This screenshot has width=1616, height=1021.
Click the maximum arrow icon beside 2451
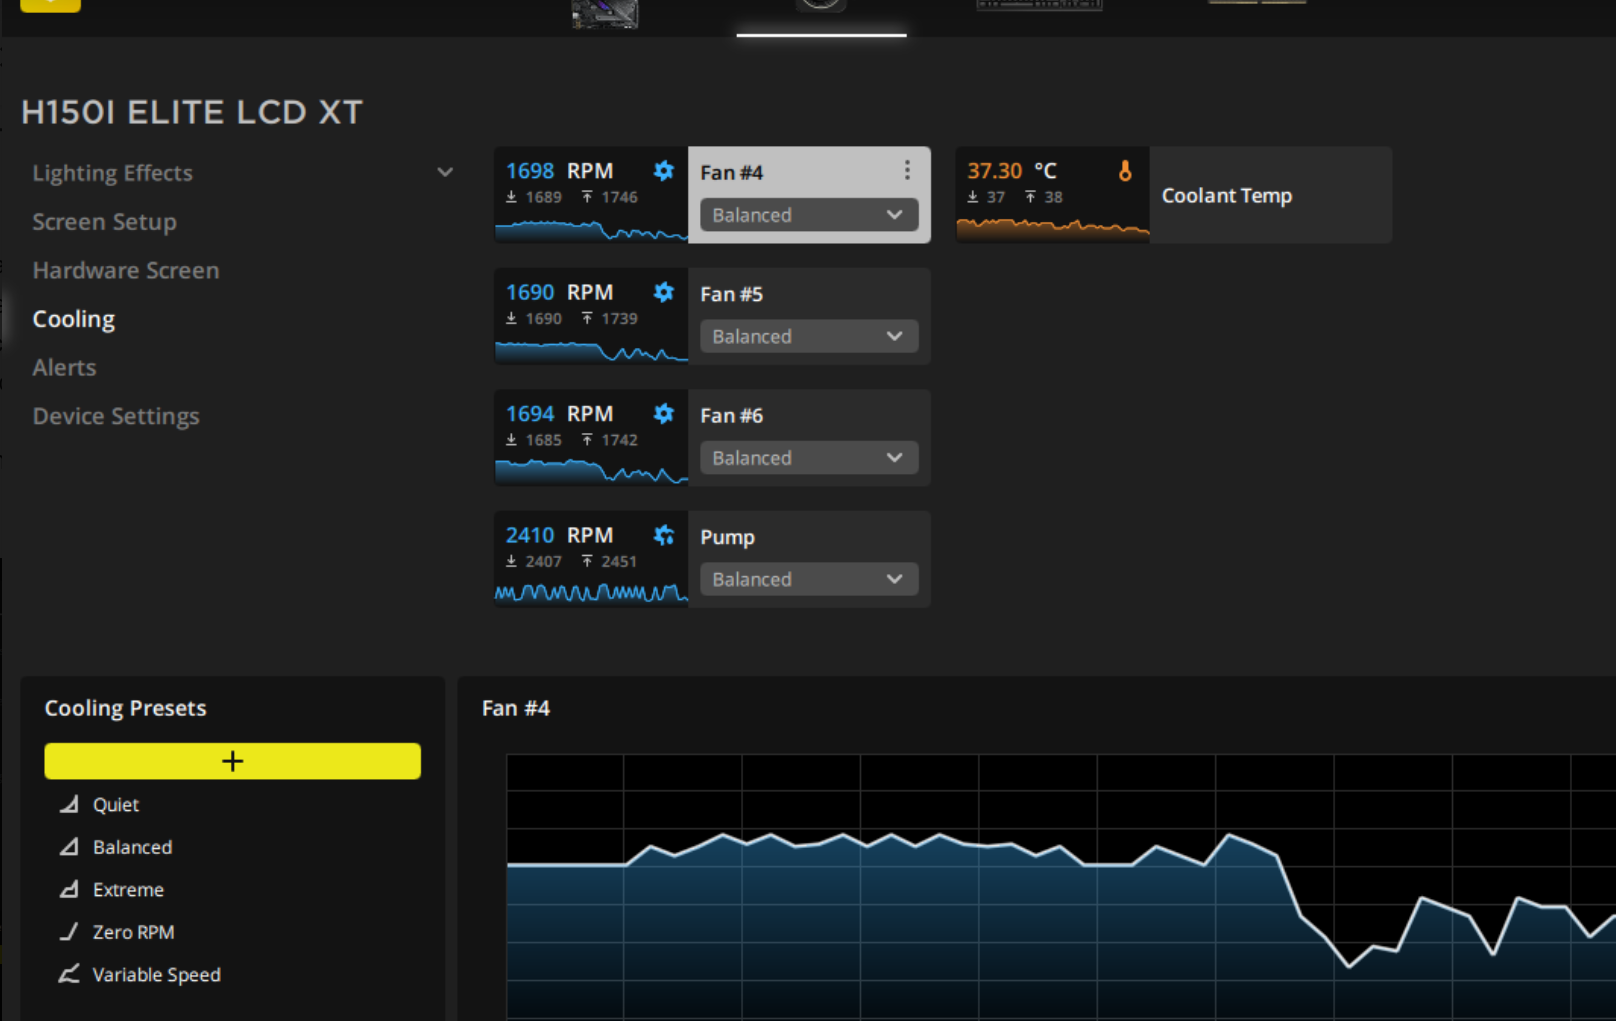click(587, 561)
